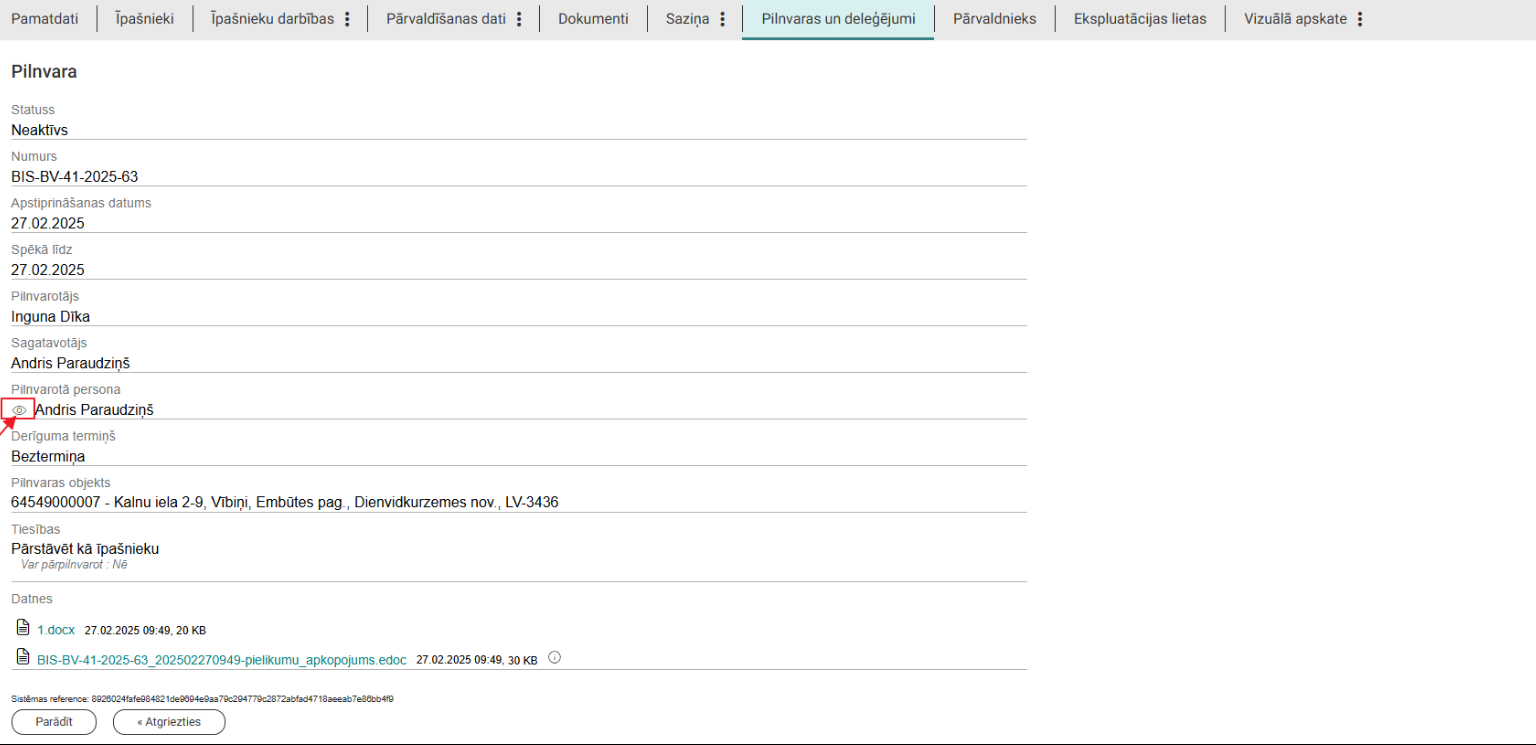
Task: Click the info icon after the edoc file
Action: click(x=555, y=658)
